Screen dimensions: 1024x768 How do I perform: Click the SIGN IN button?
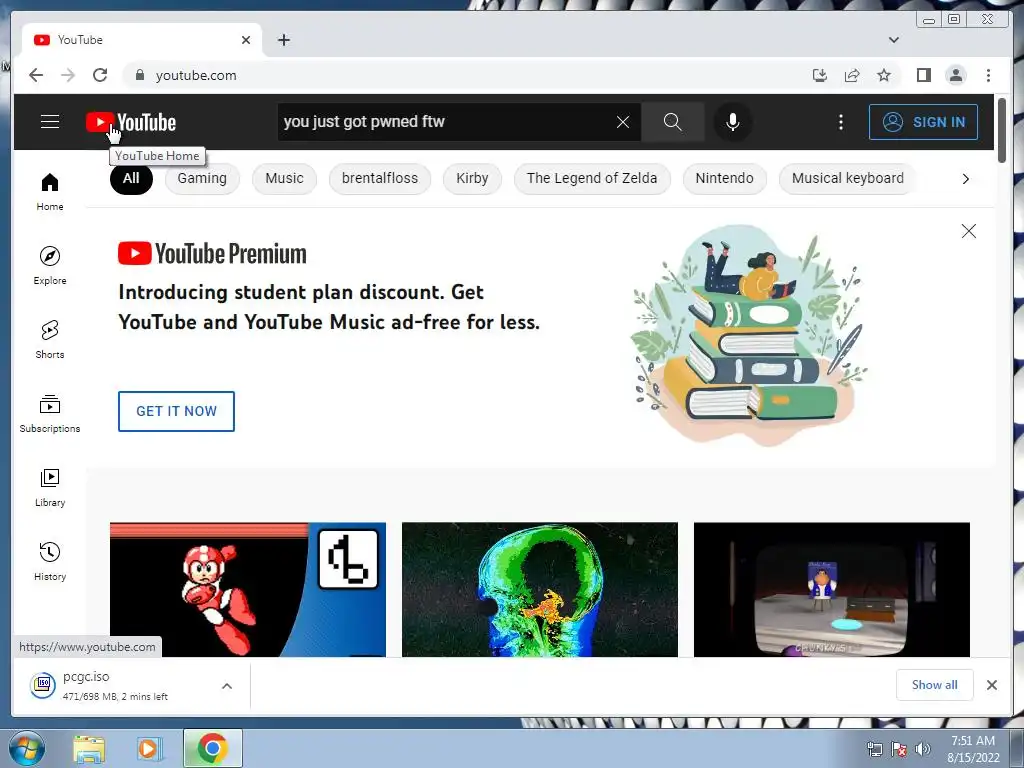923,121
